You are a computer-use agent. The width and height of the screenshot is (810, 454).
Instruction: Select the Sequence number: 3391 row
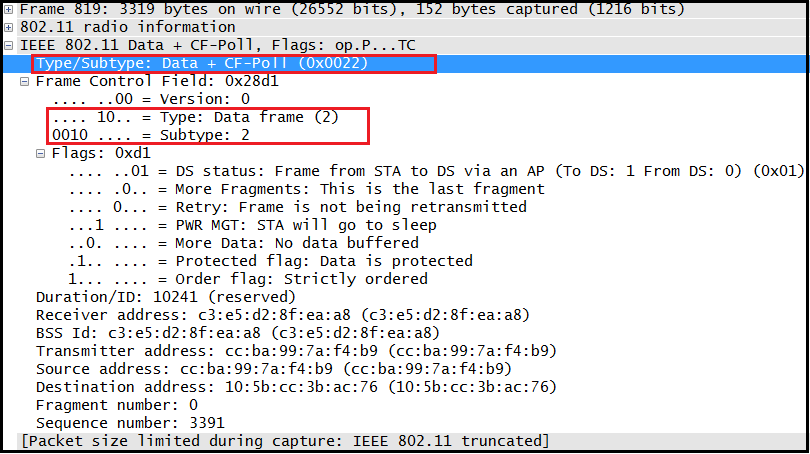click(x=131, y=423)
